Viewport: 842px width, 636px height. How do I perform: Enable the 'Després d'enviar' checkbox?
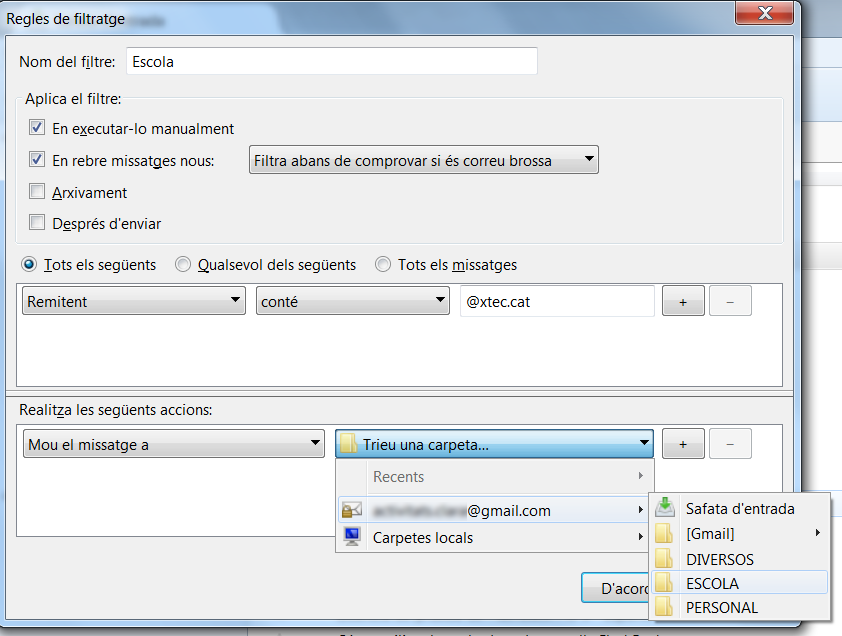pyautogui.click(x=38, y=223)
